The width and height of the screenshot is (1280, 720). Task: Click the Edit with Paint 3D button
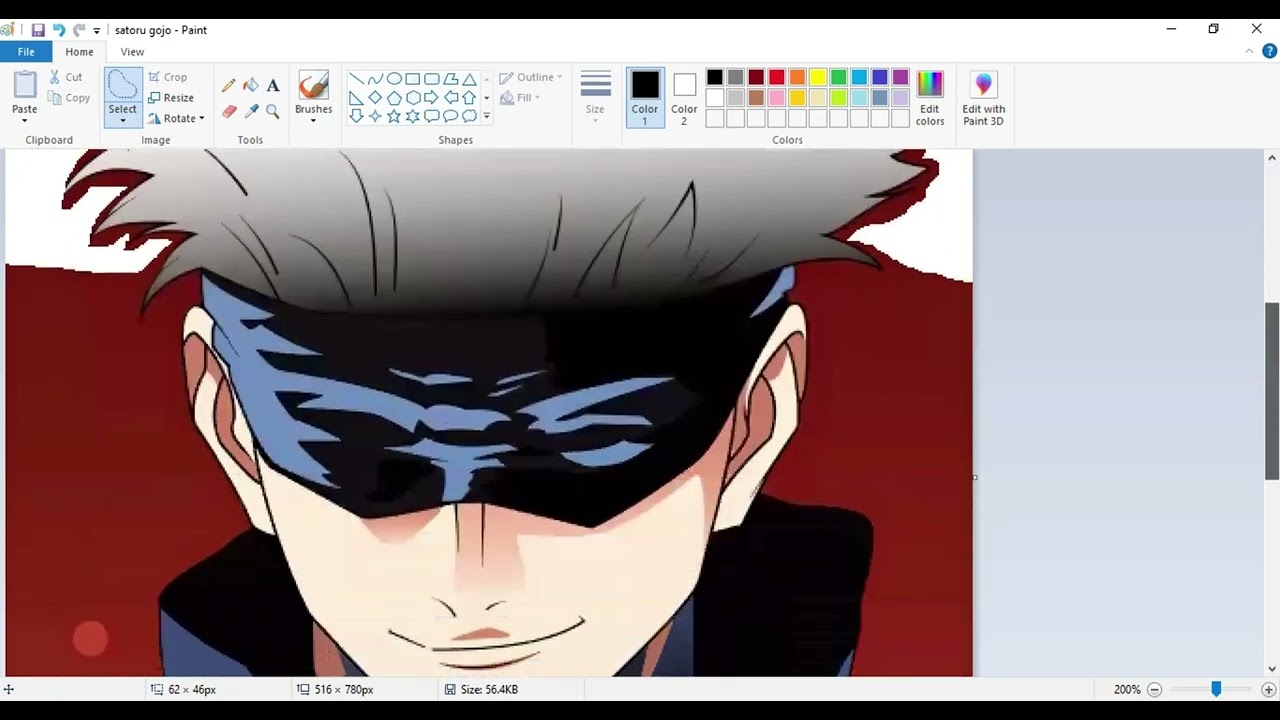click(983, 98)
